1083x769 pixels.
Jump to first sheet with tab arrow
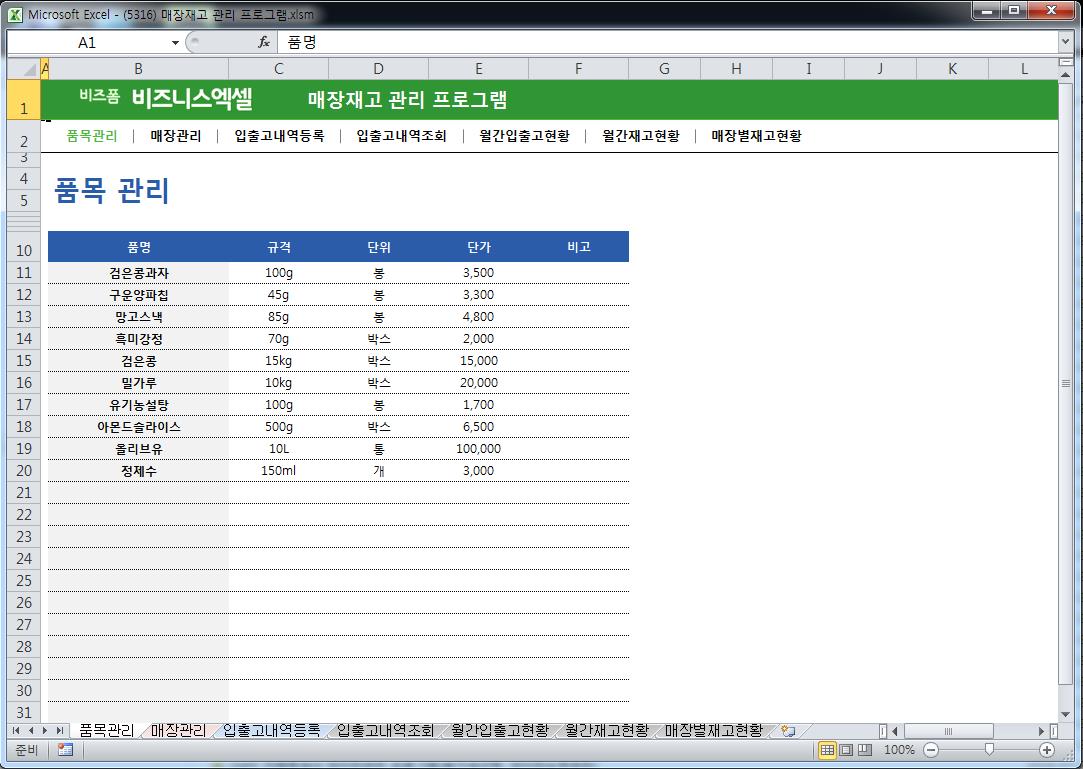click(x=17, y=731)
